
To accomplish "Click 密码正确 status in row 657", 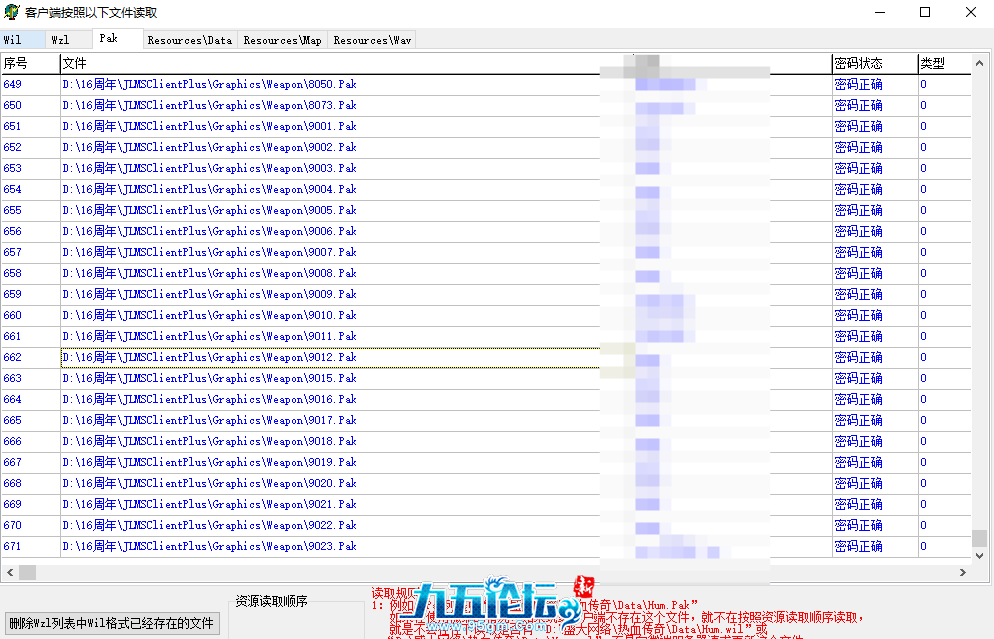I will 858,252.
